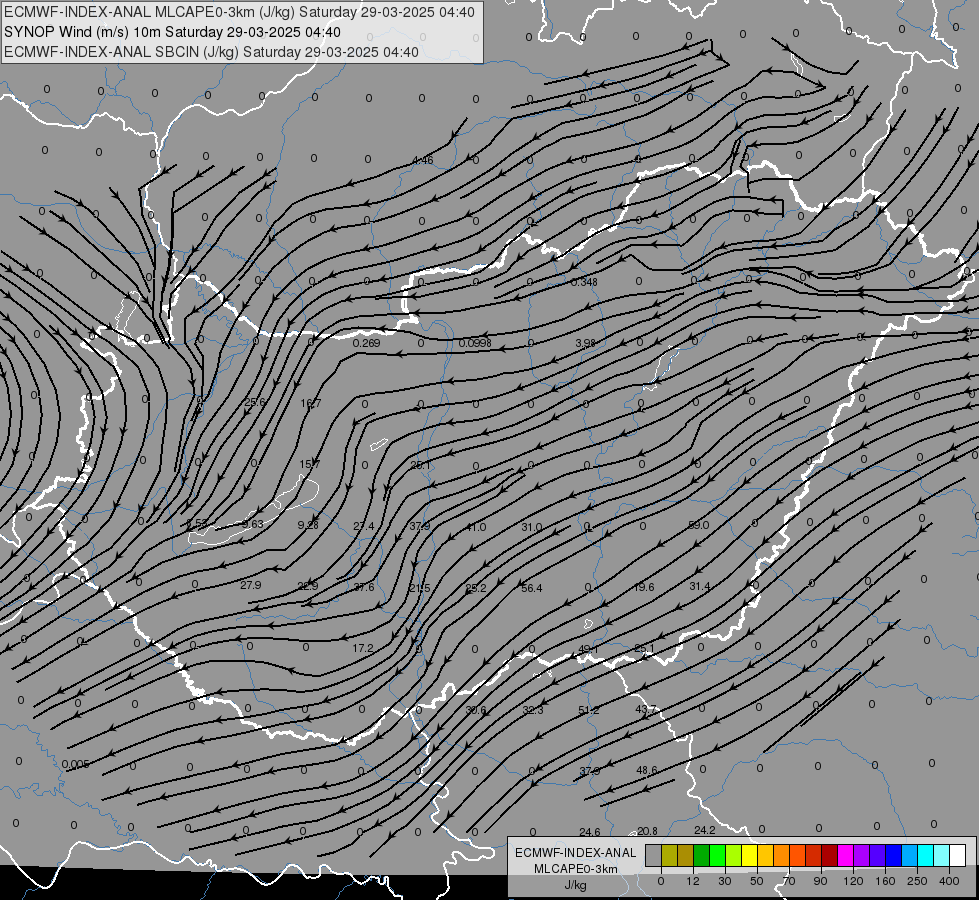
Task: Click the map value 9.28
Action: click(308, 525)
